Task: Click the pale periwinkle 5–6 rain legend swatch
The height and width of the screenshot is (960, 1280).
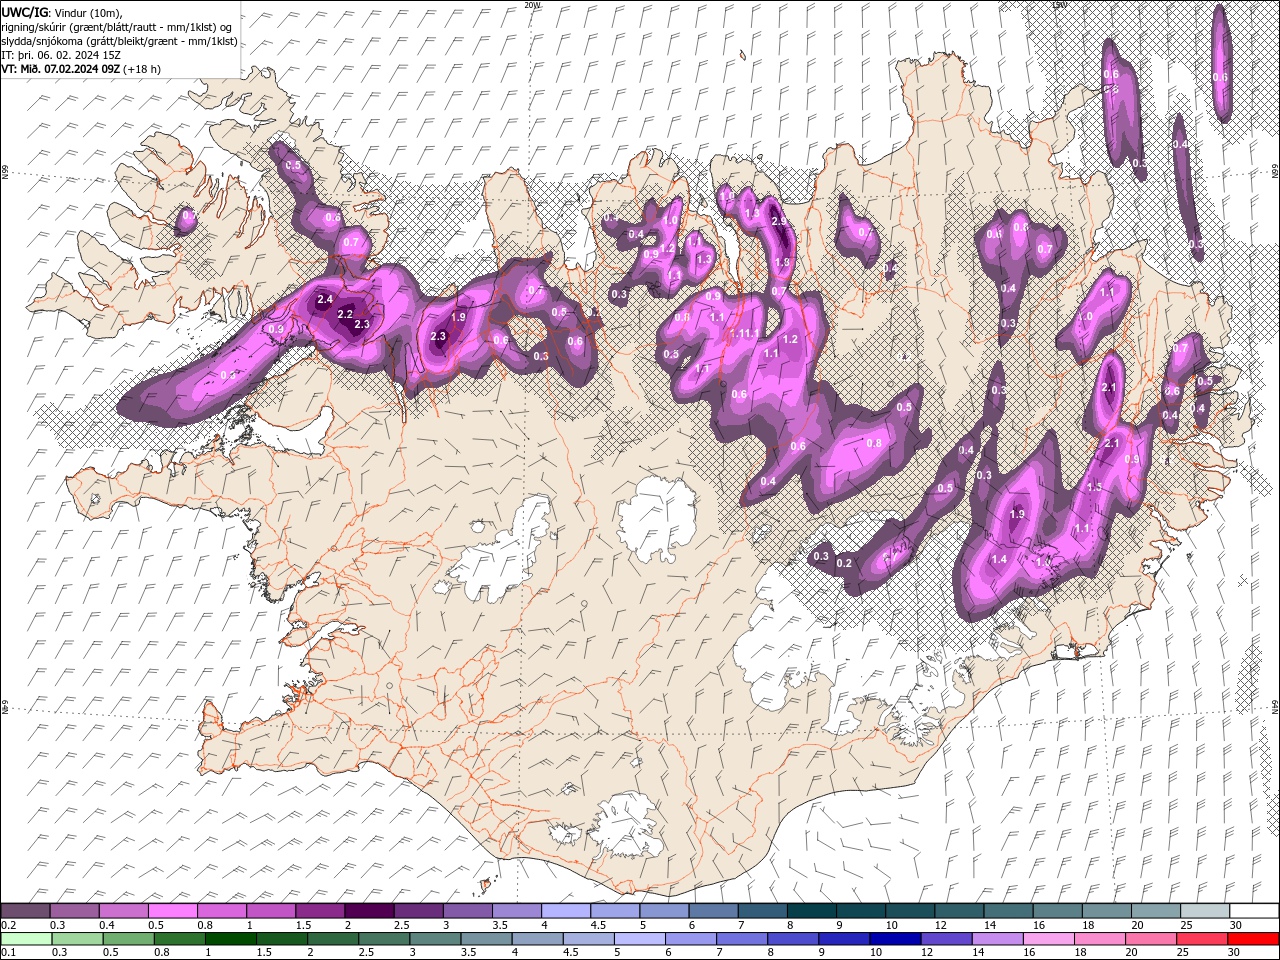Action: [x=640, y=939]
